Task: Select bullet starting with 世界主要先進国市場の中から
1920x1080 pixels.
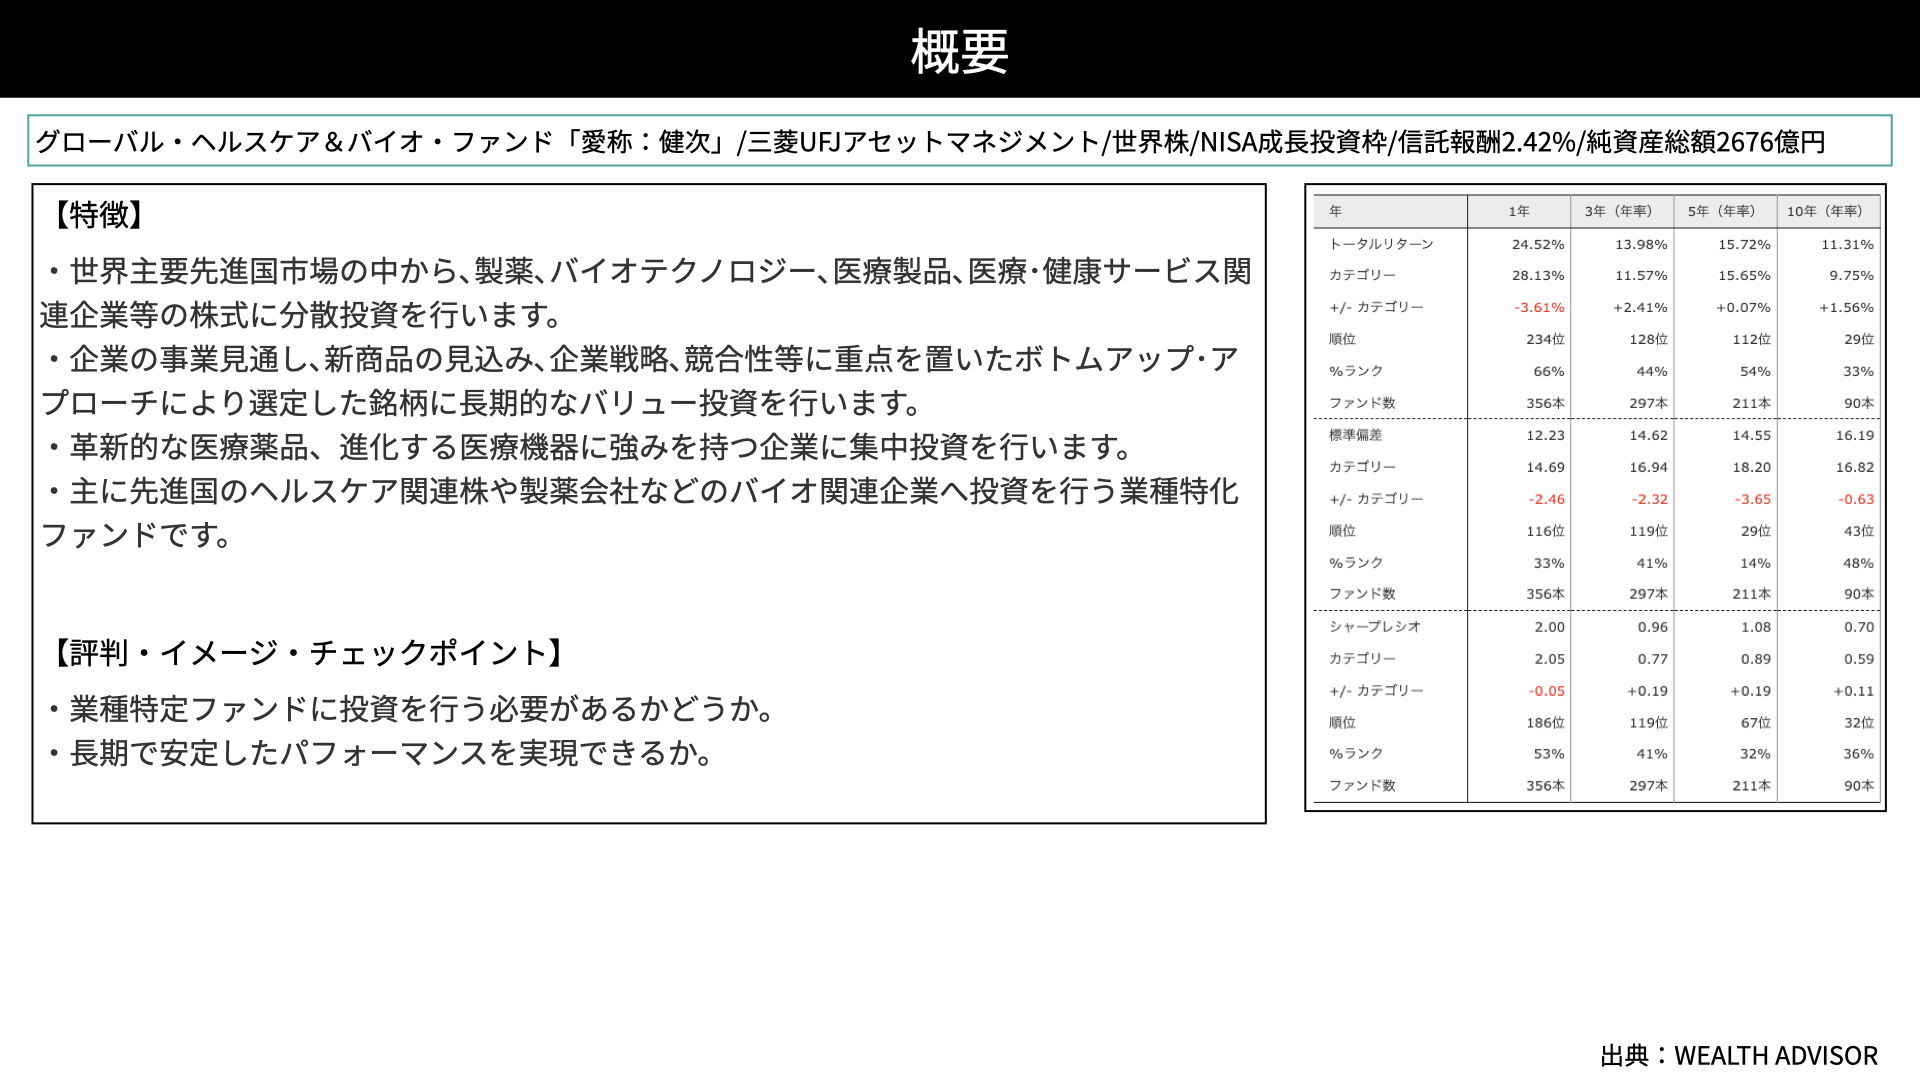Action: (x=646, y=293)
